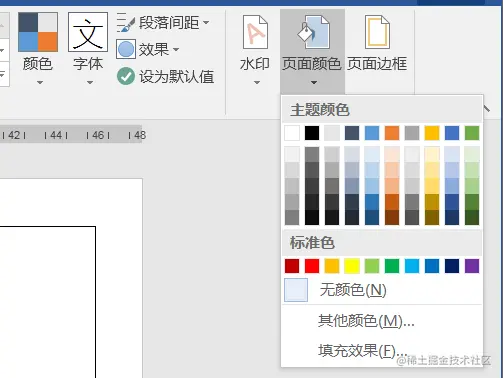Select the standard orange-gold color
This screenshot has width=503, height=378.
(x=332, y=266)
